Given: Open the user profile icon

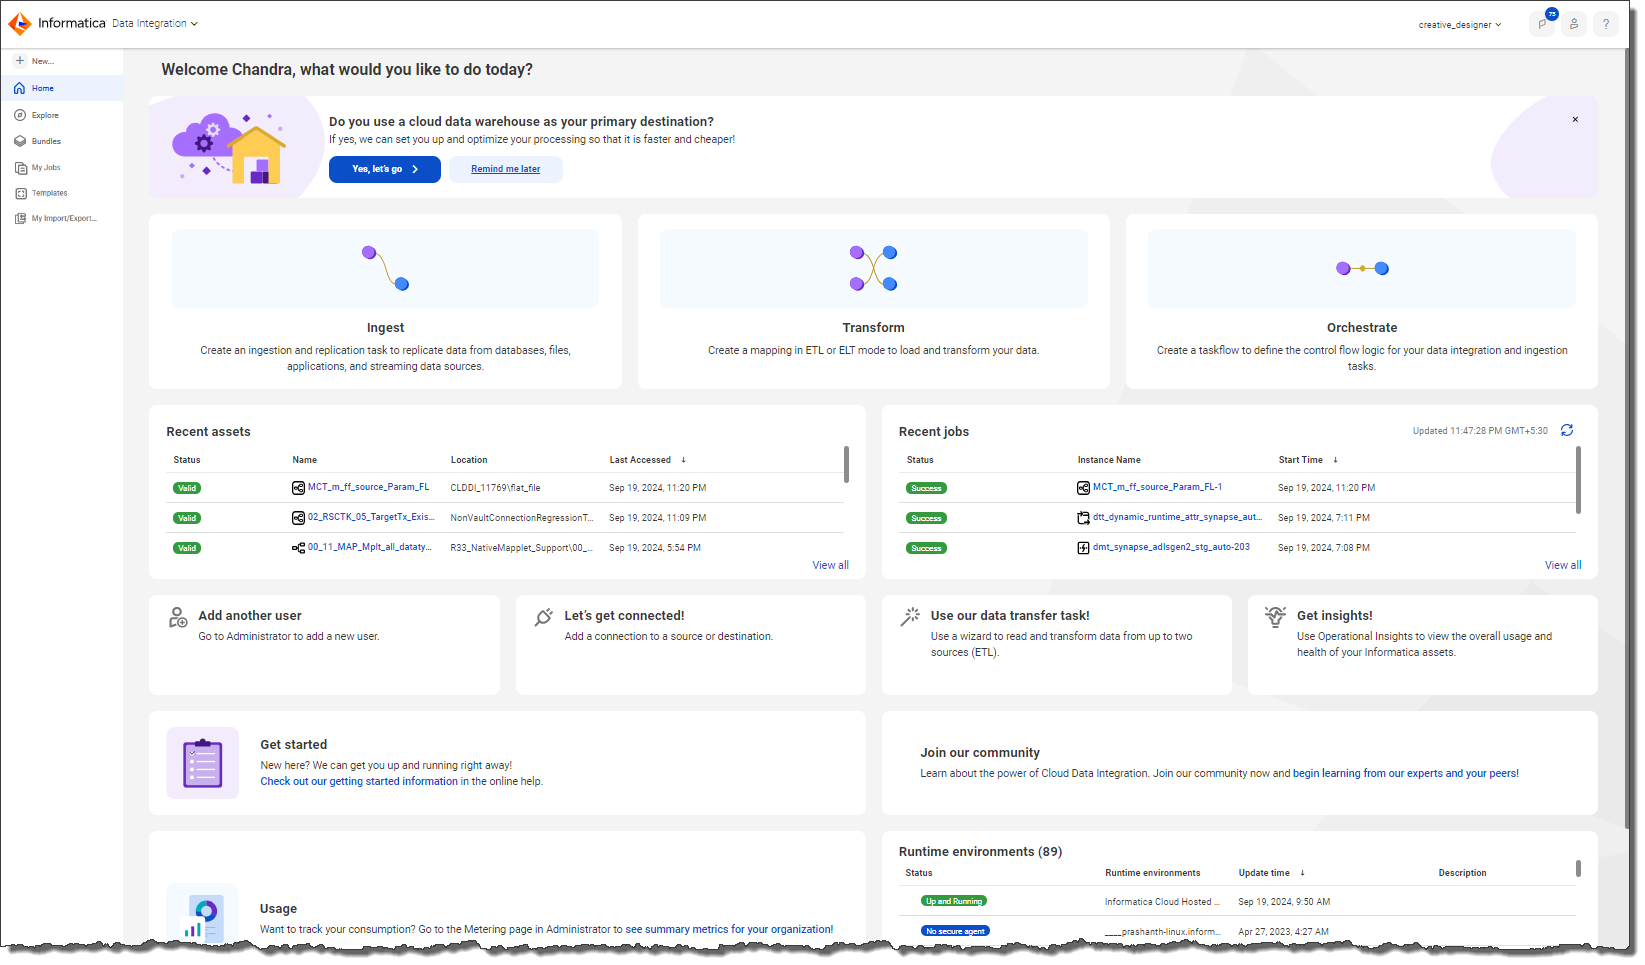Looking at the screenshot, I should tap(1574, 24).
